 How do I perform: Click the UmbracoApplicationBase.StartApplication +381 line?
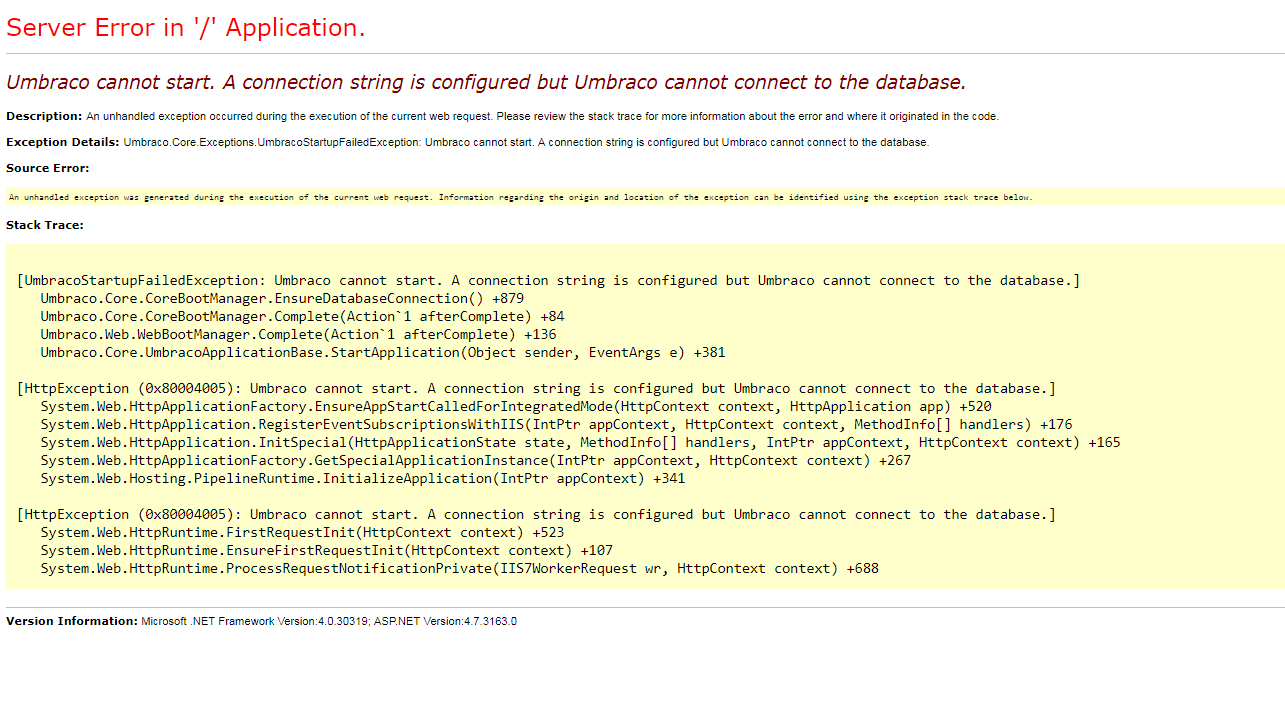click(383, 352)
